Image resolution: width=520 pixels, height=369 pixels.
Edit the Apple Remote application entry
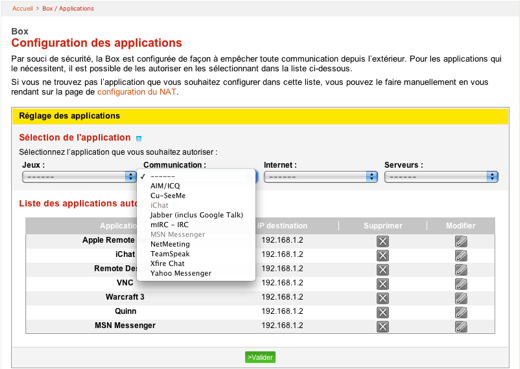click(x=461, y=241)
